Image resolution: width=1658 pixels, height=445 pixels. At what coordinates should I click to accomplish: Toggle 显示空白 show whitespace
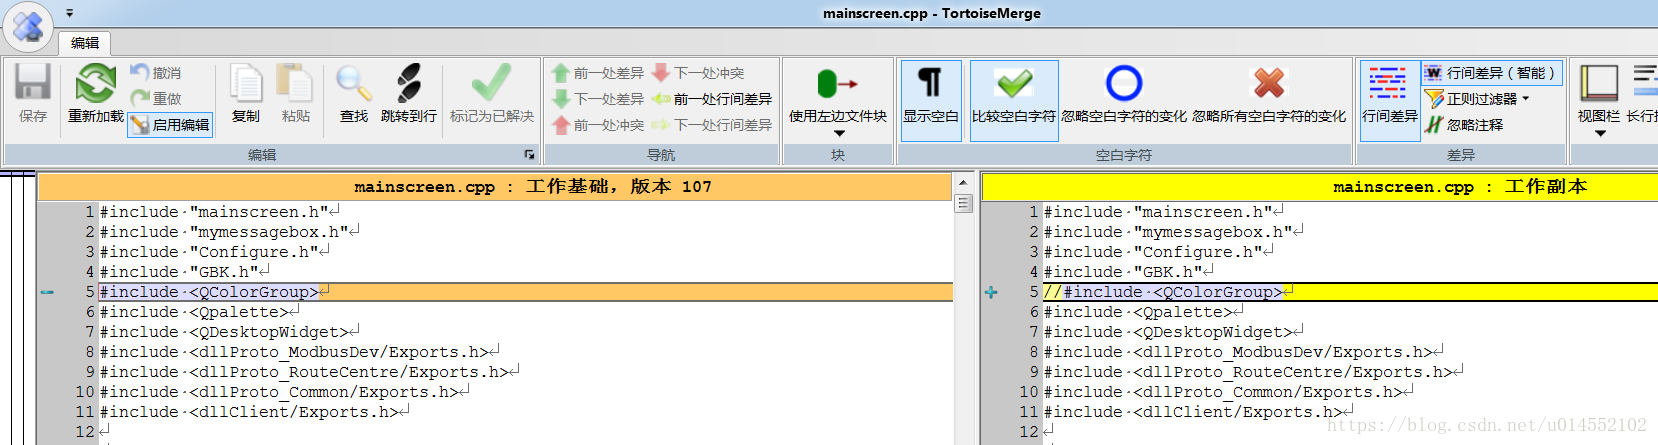pos(931,100)
